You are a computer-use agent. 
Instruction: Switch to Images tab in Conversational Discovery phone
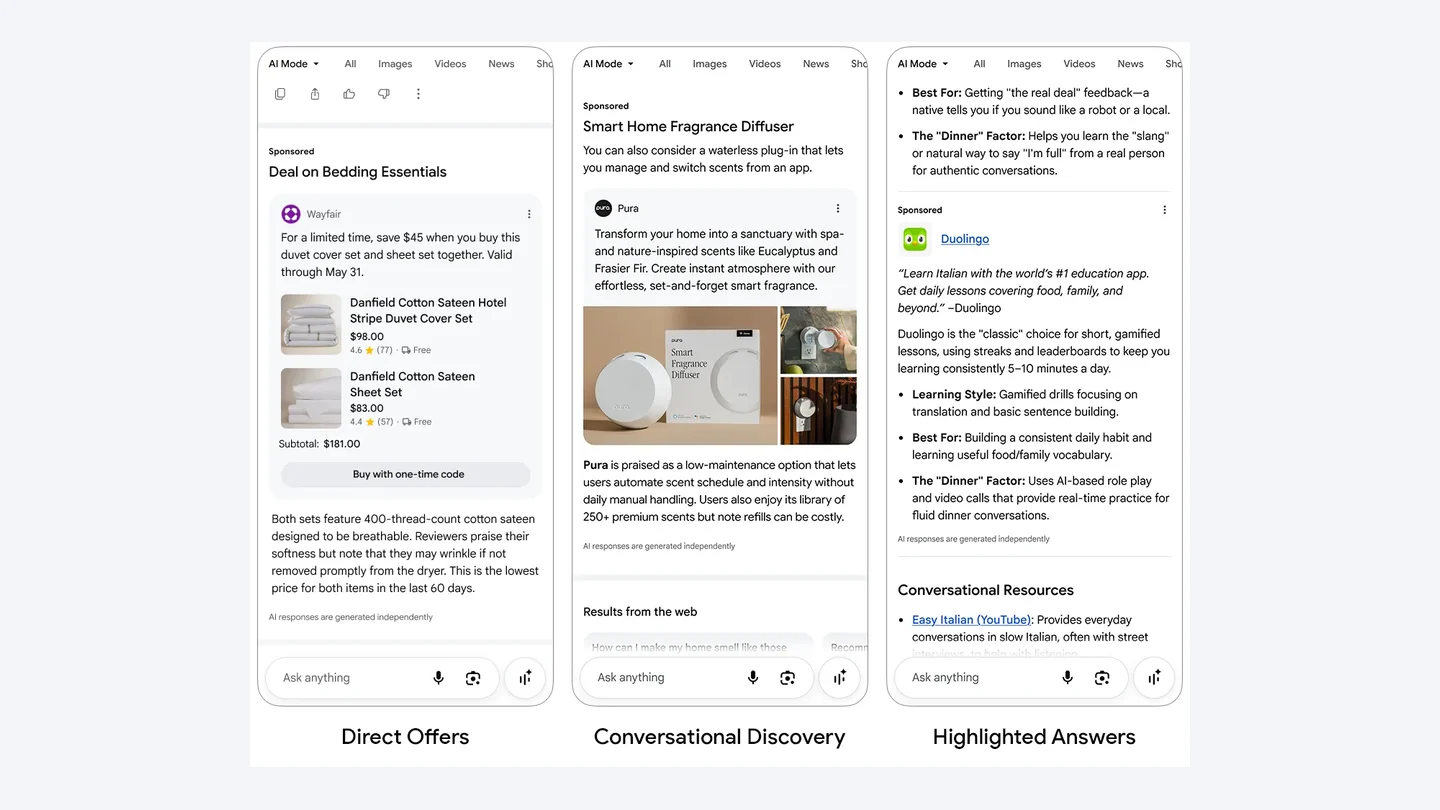click(710, 64)
